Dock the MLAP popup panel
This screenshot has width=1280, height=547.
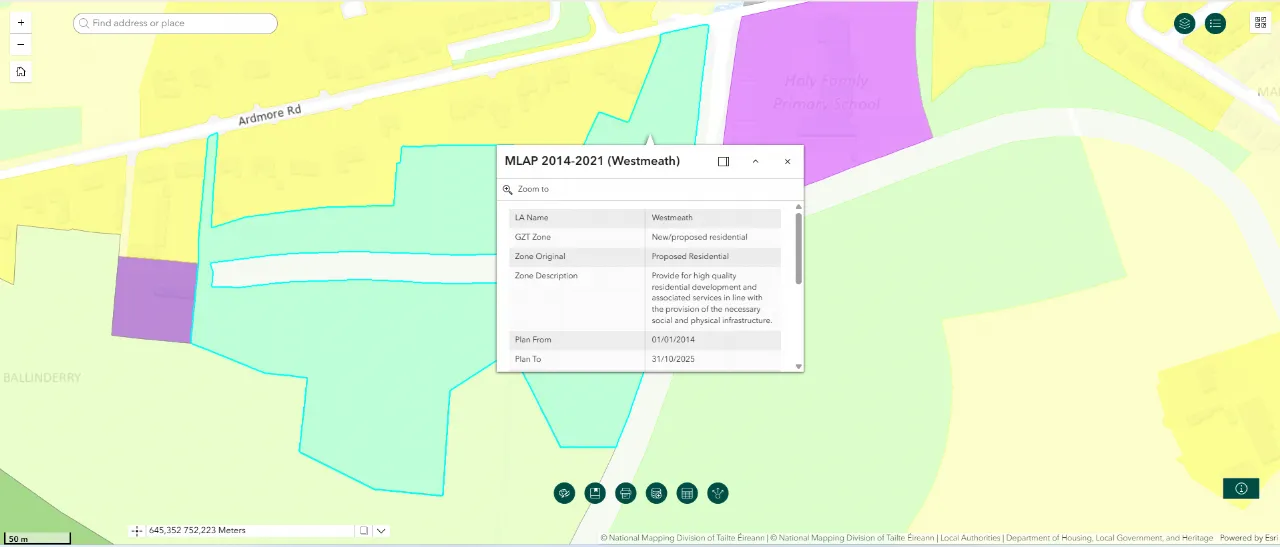pyautogui.click(x=724, y=161)
